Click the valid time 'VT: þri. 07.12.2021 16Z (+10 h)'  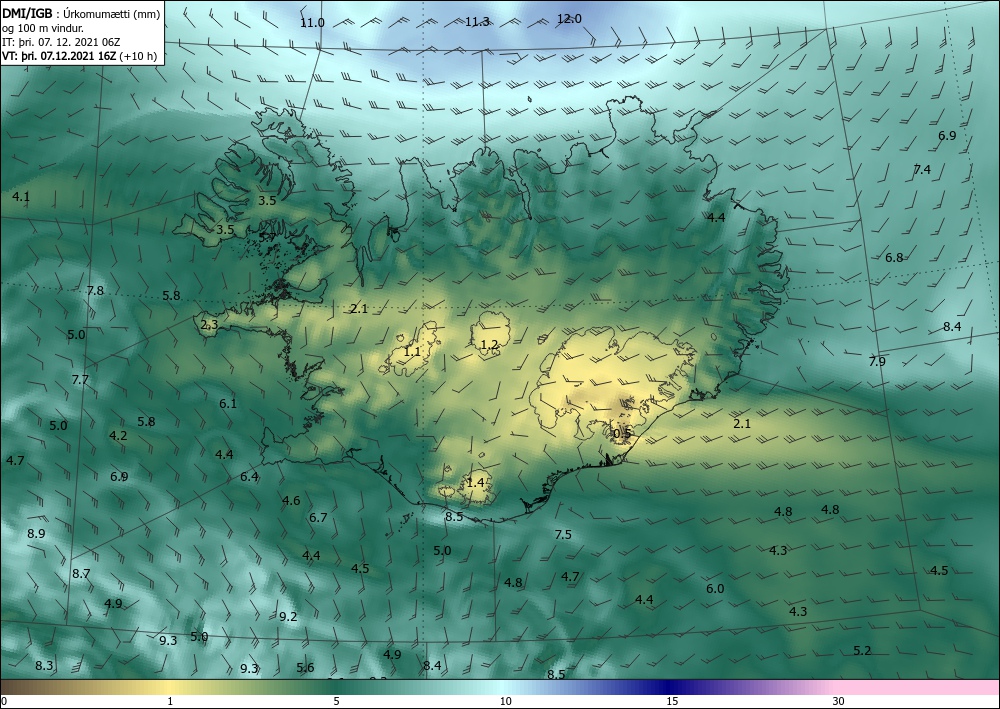pos(79,56)
